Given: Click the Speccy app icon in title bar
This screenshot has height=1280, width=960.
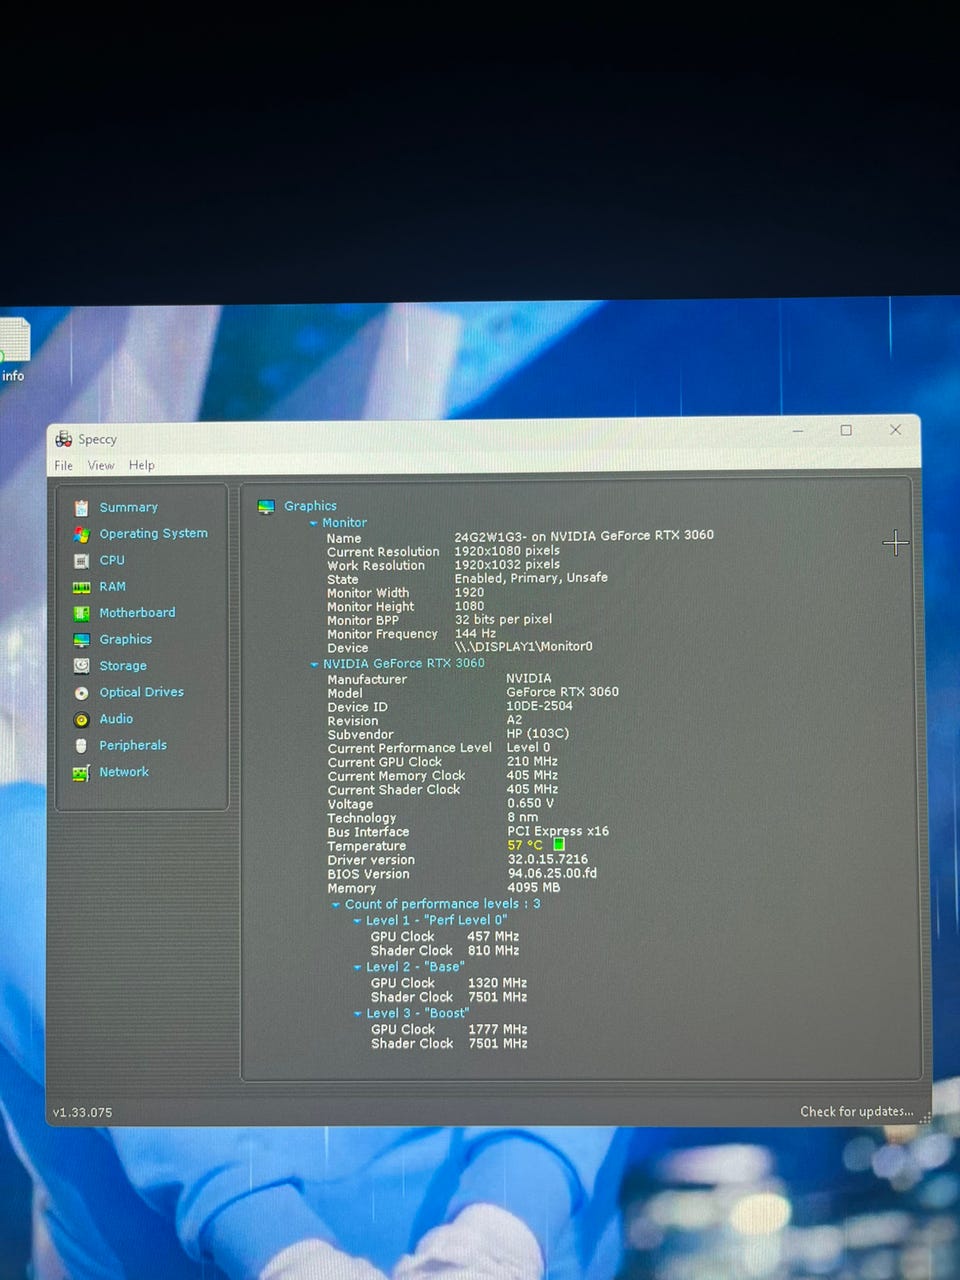Looking at the screenshot, I should (64, 439).
